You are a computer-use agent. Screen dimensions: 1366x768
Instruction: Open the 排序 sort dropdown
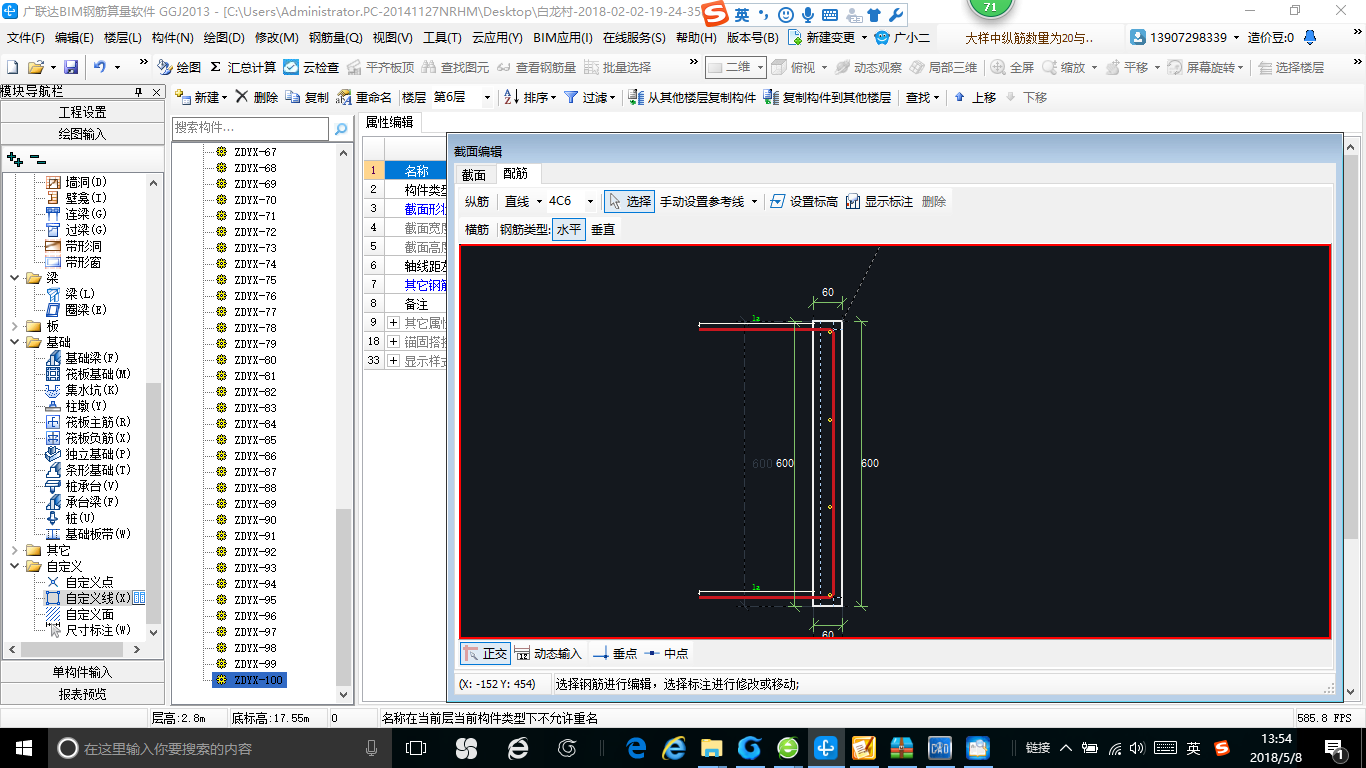pyautogui.click(x=529, y=97)
